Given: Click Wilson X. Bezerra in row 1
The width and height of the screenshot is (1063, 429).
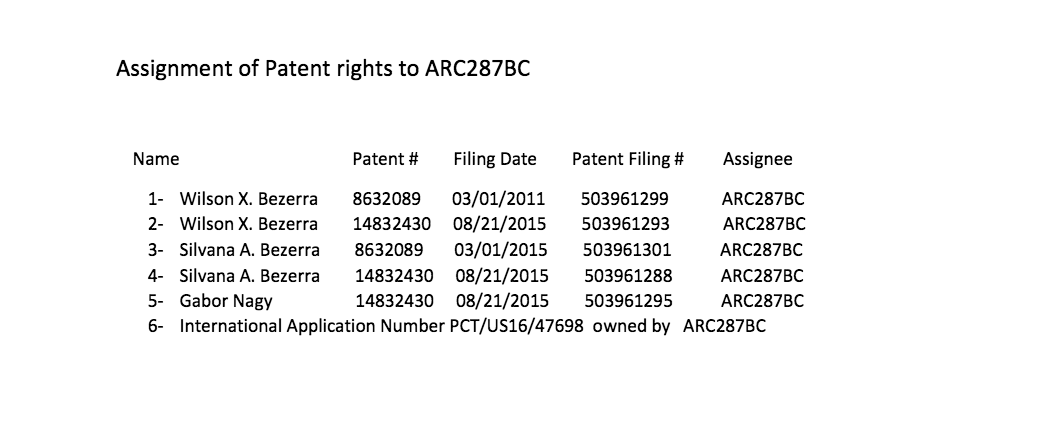Looking at the screenshot, I should (248, 199).
